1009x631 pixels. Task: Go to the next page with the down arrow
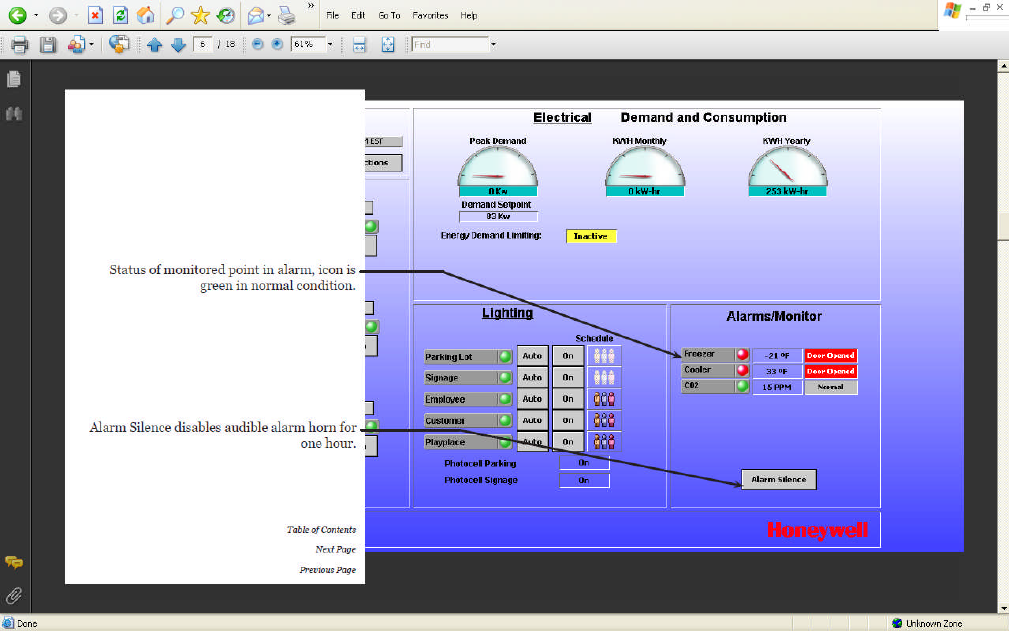(x=178, y=45)
